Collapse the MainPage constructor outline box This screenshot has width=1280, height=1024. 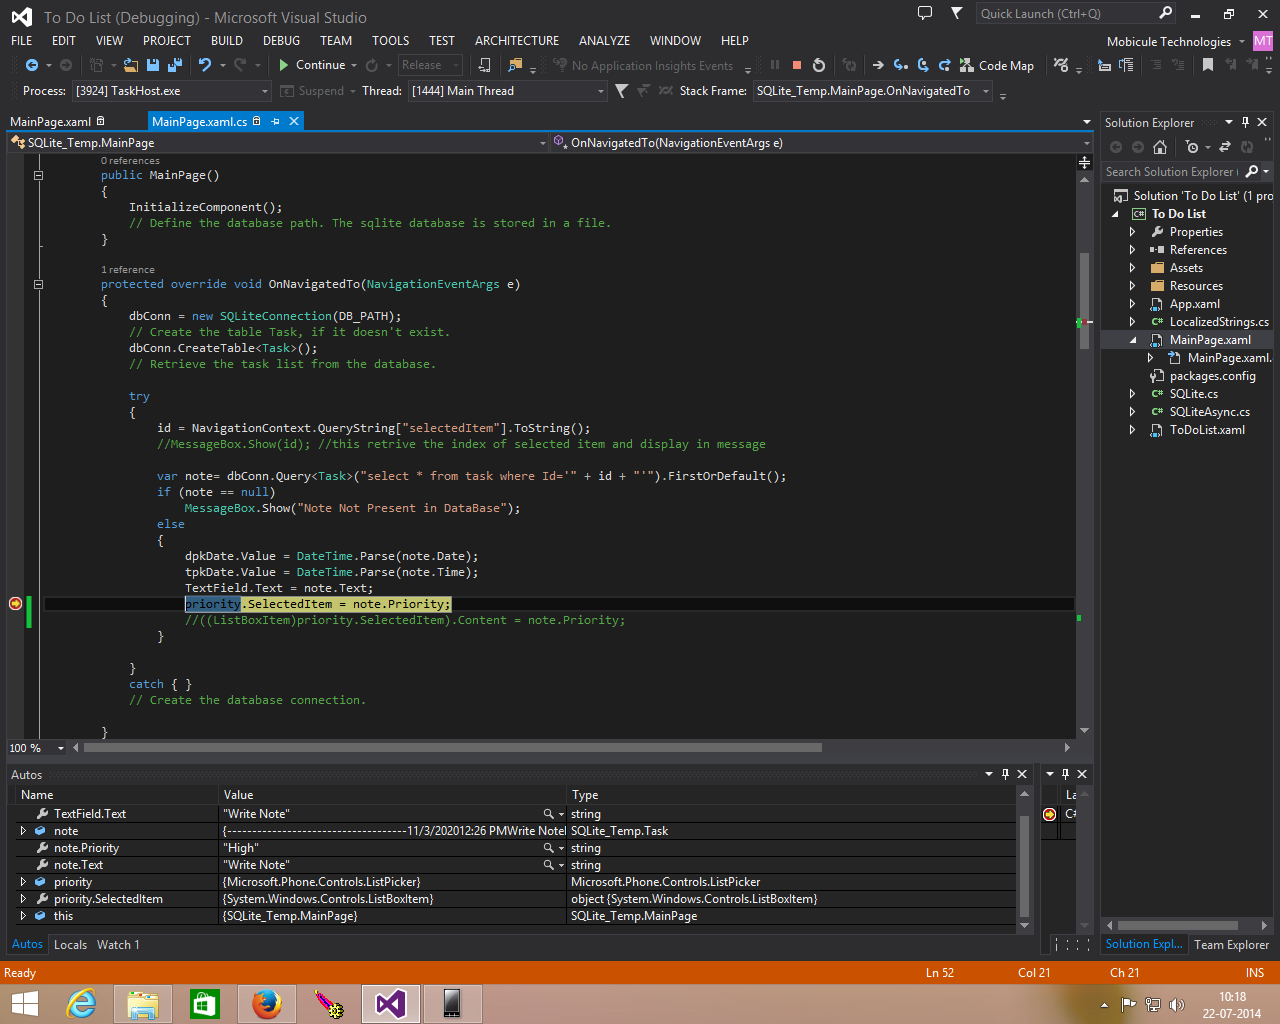tap(38, 175)
